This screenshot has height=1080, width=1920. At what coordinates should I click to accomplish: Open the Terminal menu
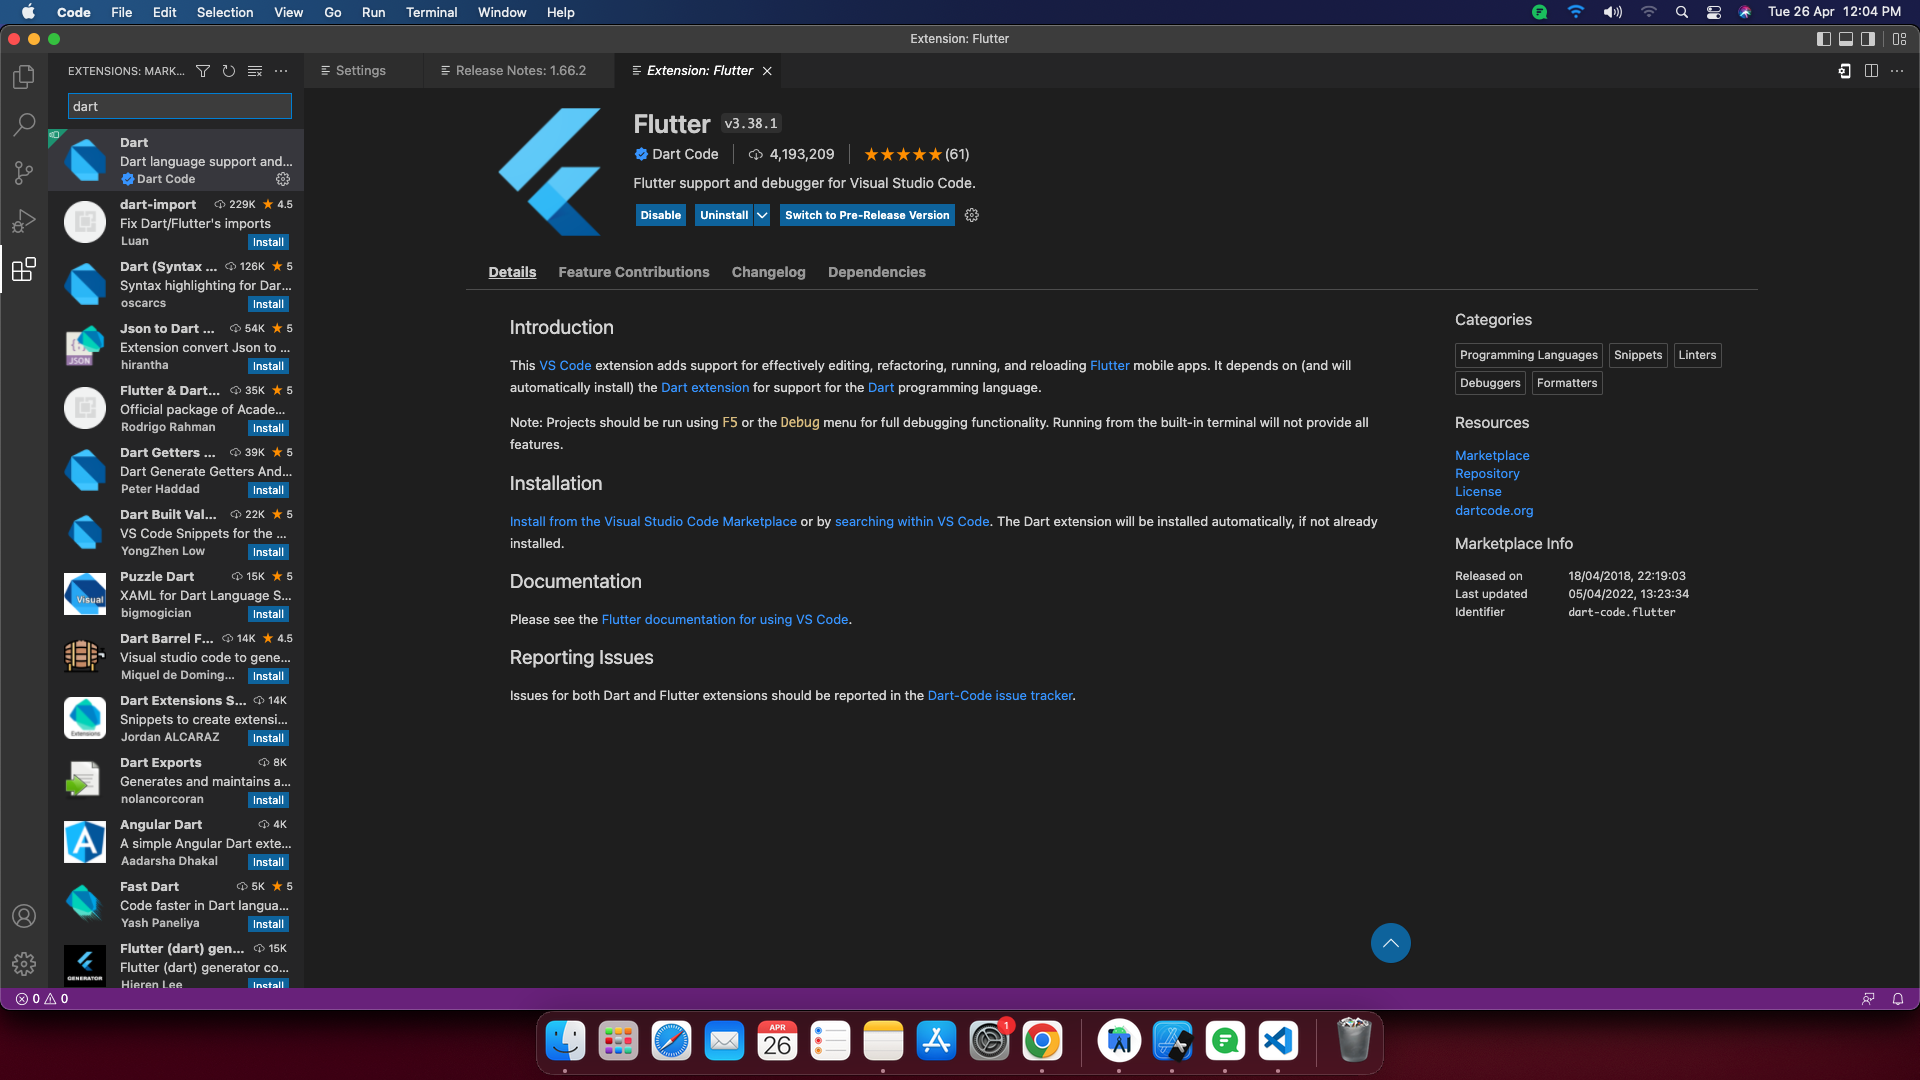pos(431,12)
